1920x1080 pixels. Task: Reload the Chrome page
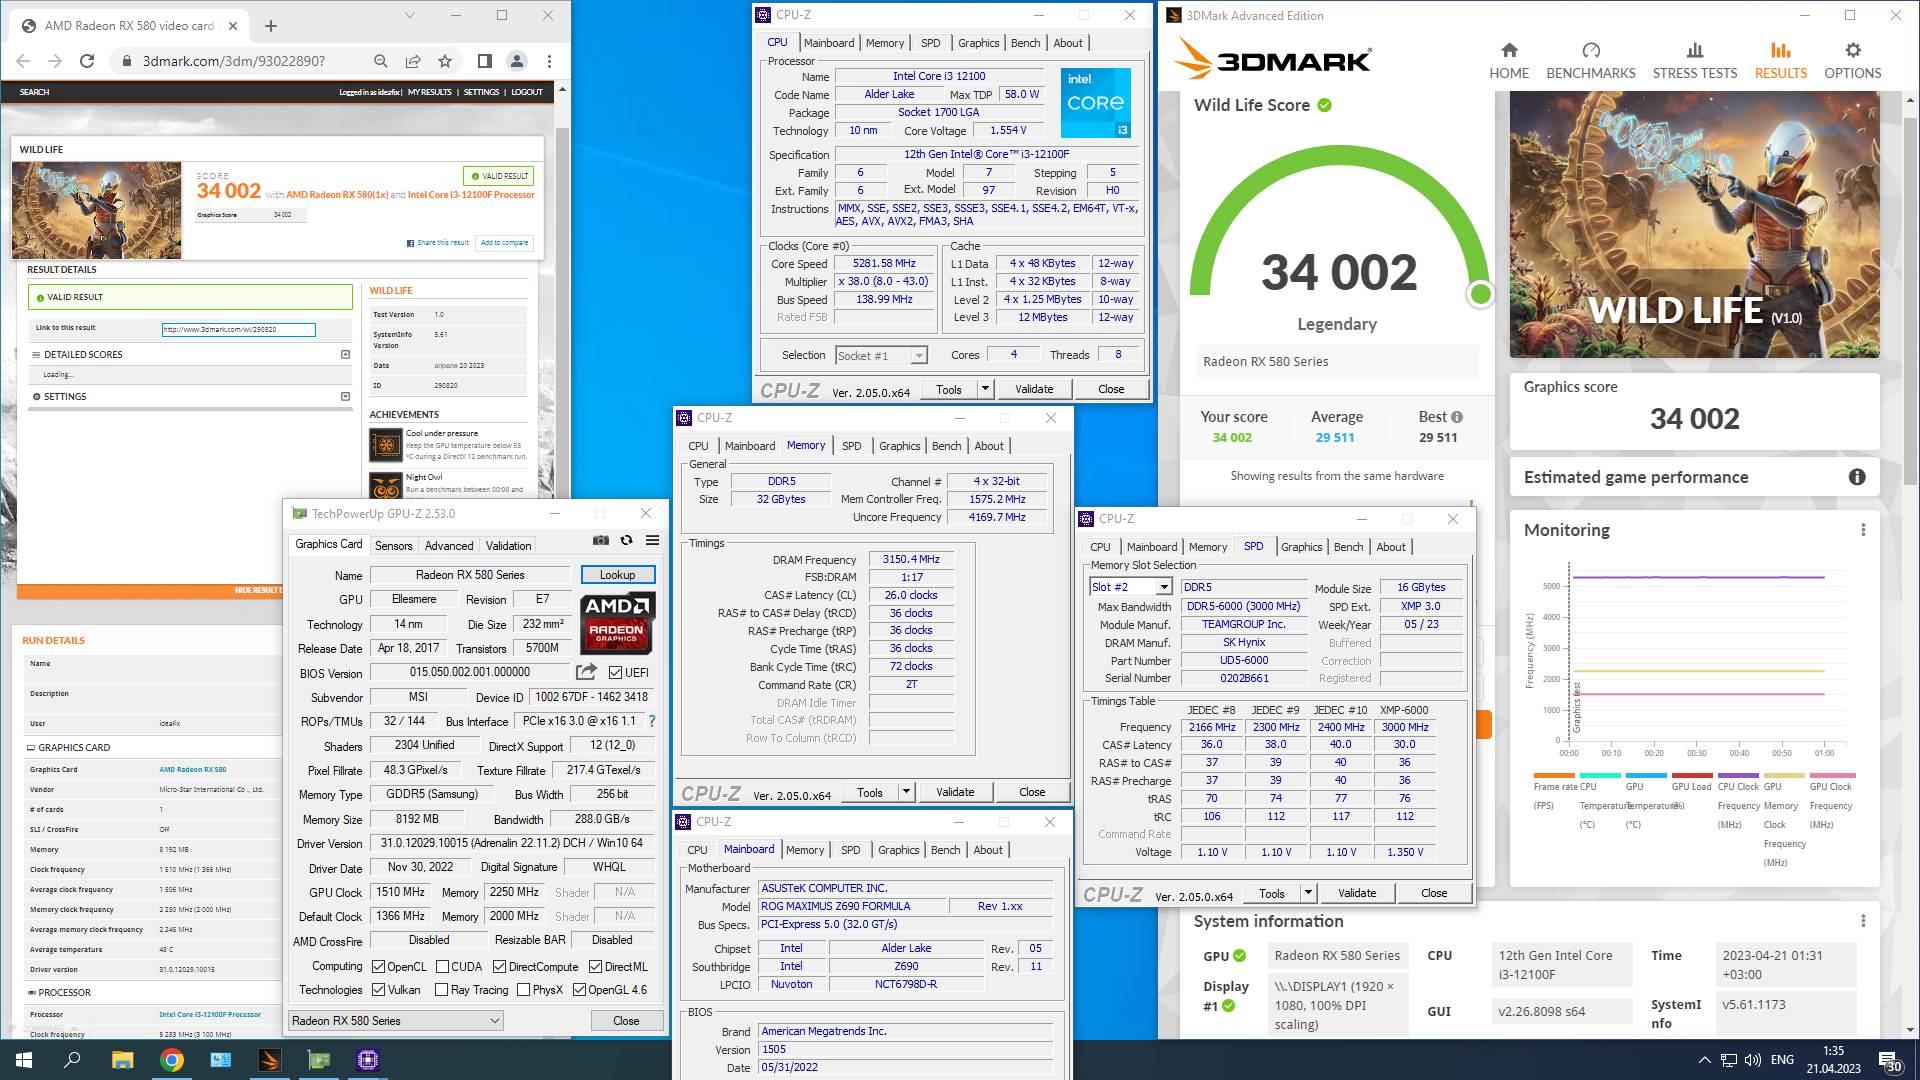point(87,61)
